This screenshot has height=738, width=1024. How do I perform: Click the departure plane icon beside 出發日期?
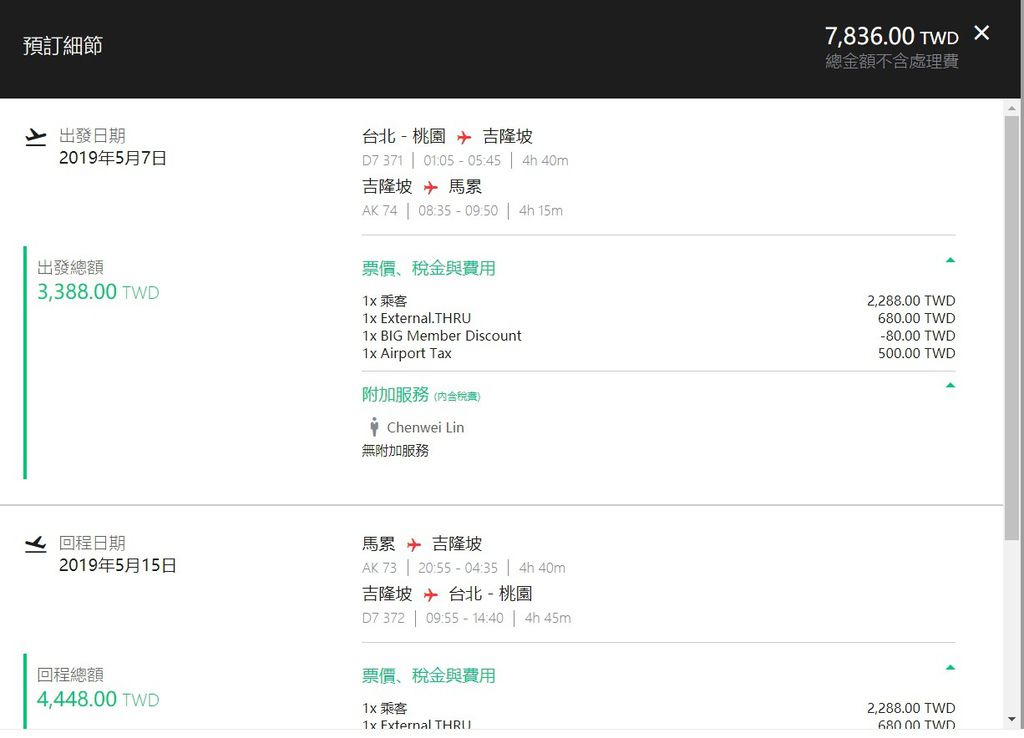(36, 137)
